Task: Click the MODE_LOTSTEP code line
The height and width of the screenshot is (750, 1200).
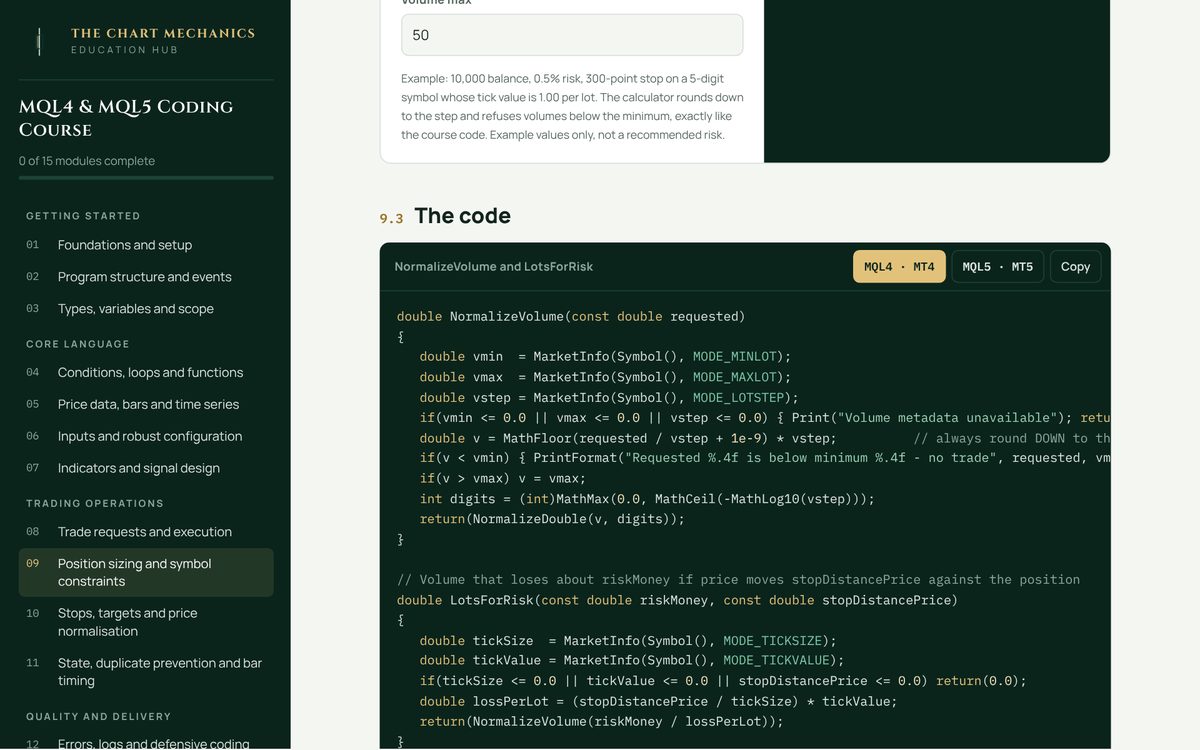Action: click(x=609, y=397)
